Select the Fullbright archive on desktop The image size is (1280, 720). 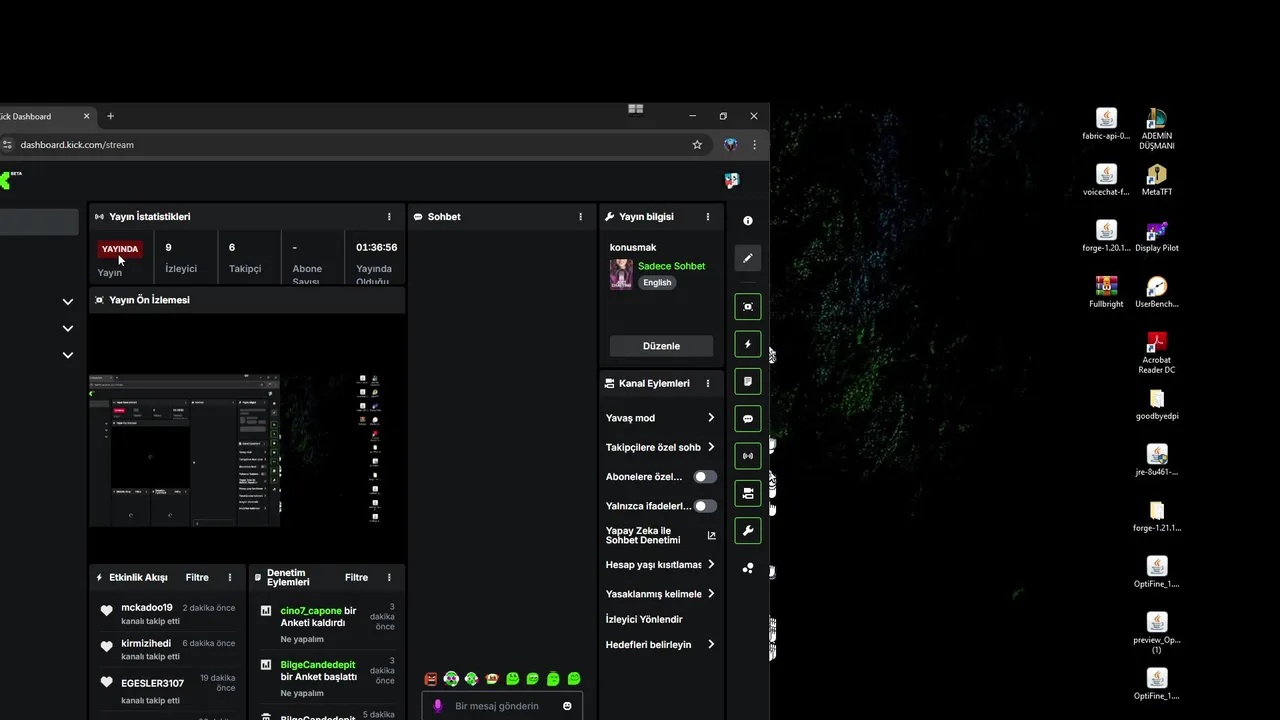pos(1106,292)
